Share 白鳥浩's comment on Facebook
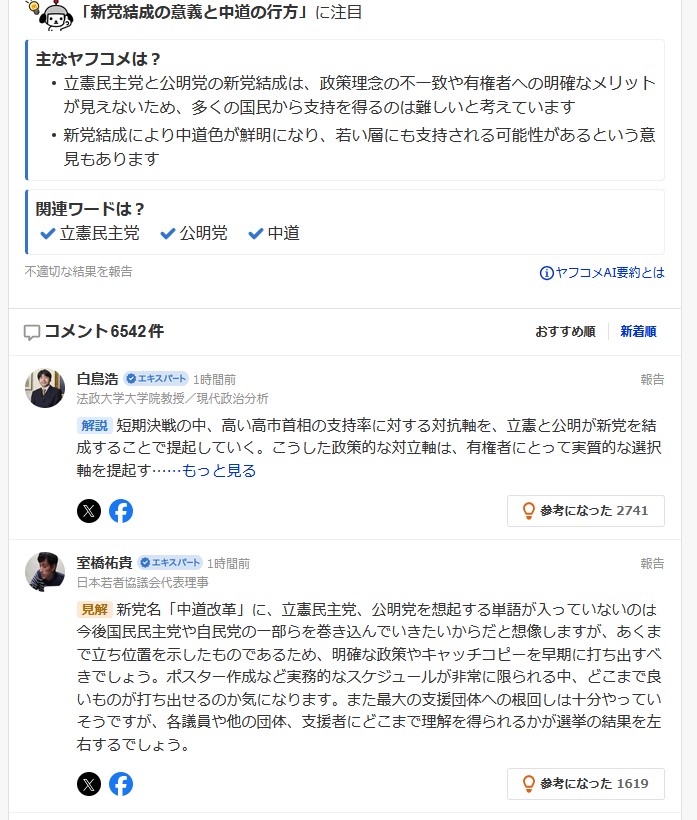This screenshot has height=820, width=697. point(121,511)
